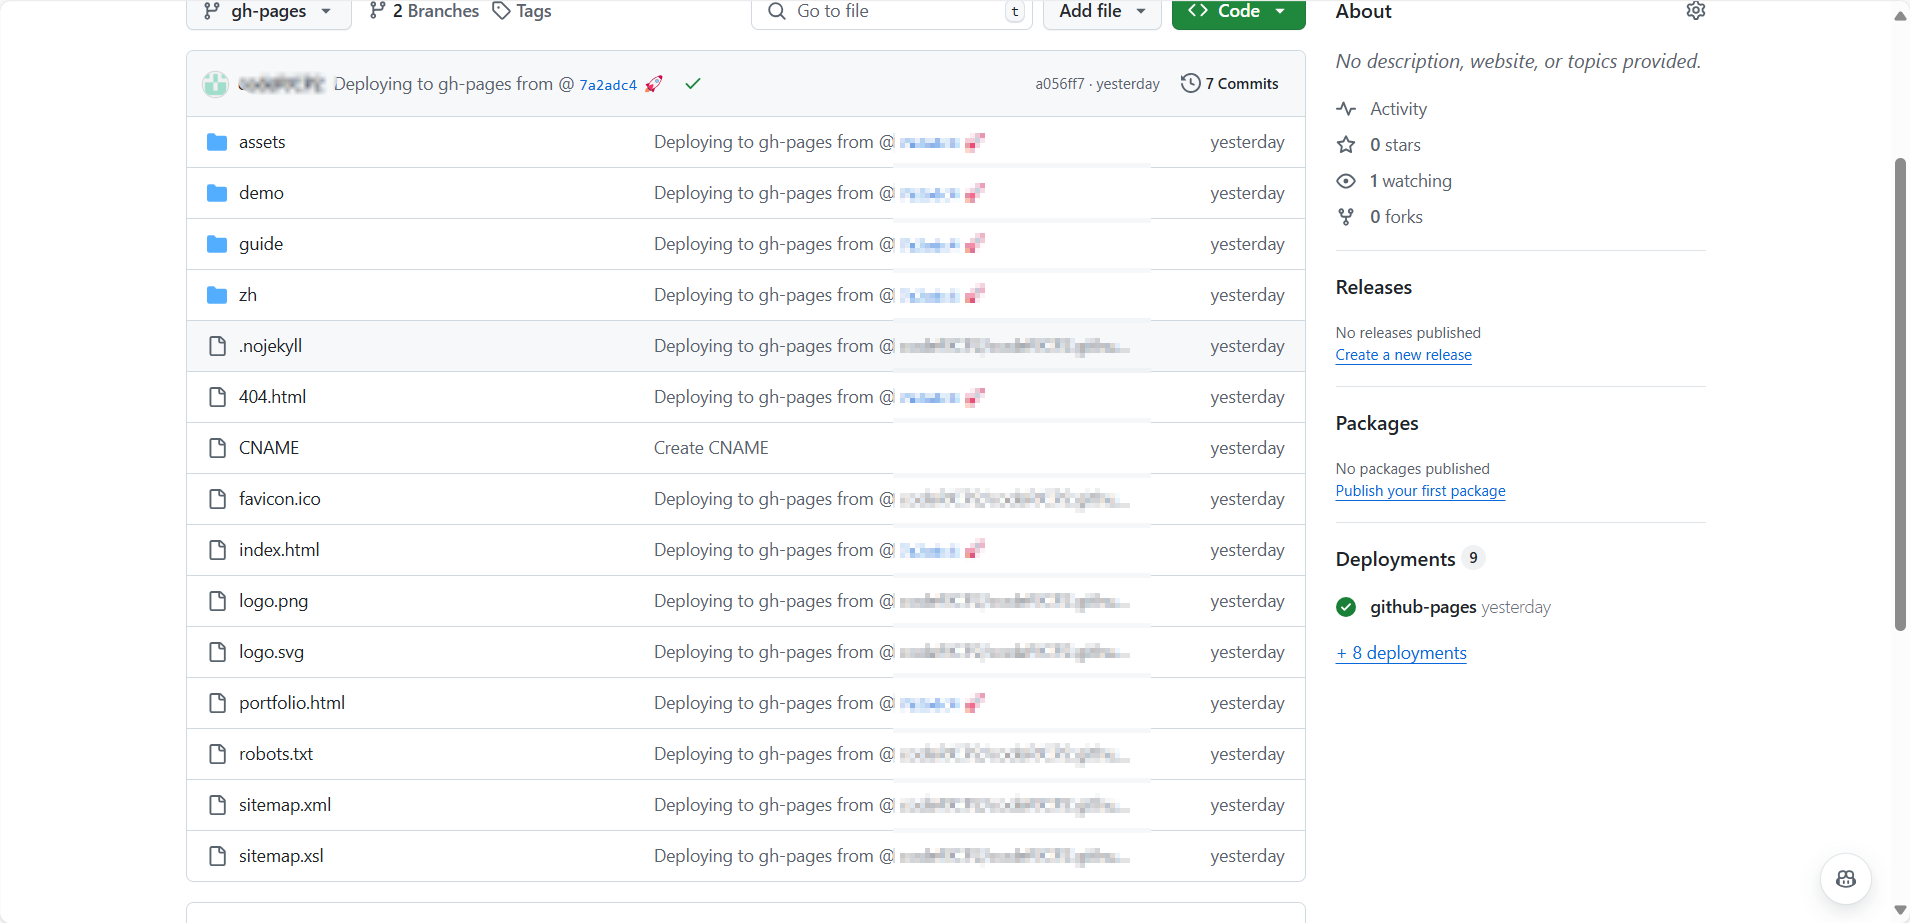Viewport: 1910px width, 923px height.
Task: Click the file icon beside logo.png
Action: tap(217, 601)
